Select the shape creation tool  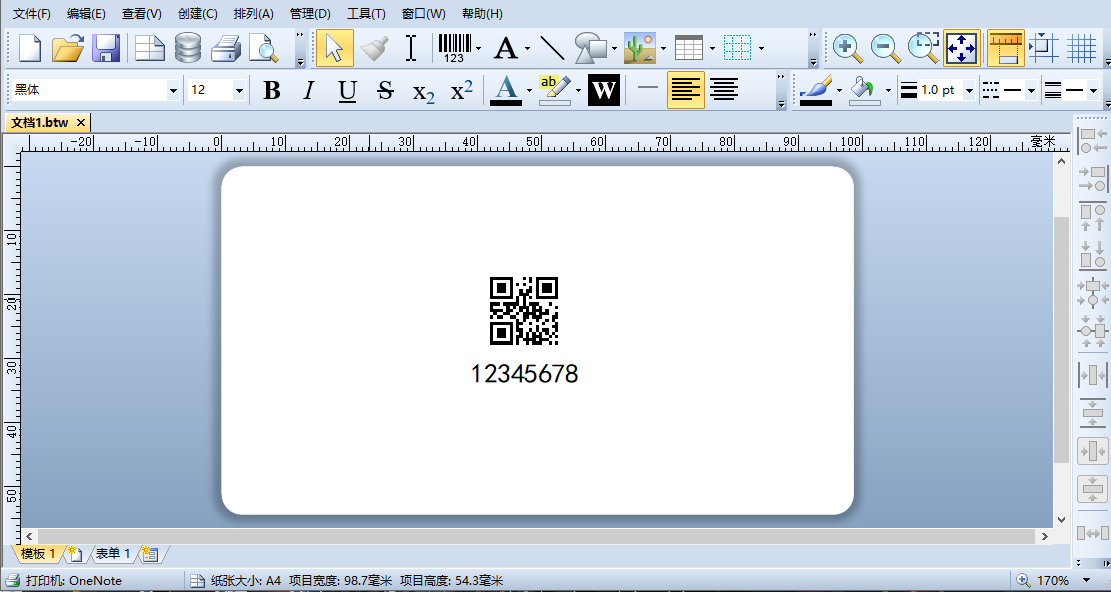tap(591, 48)
